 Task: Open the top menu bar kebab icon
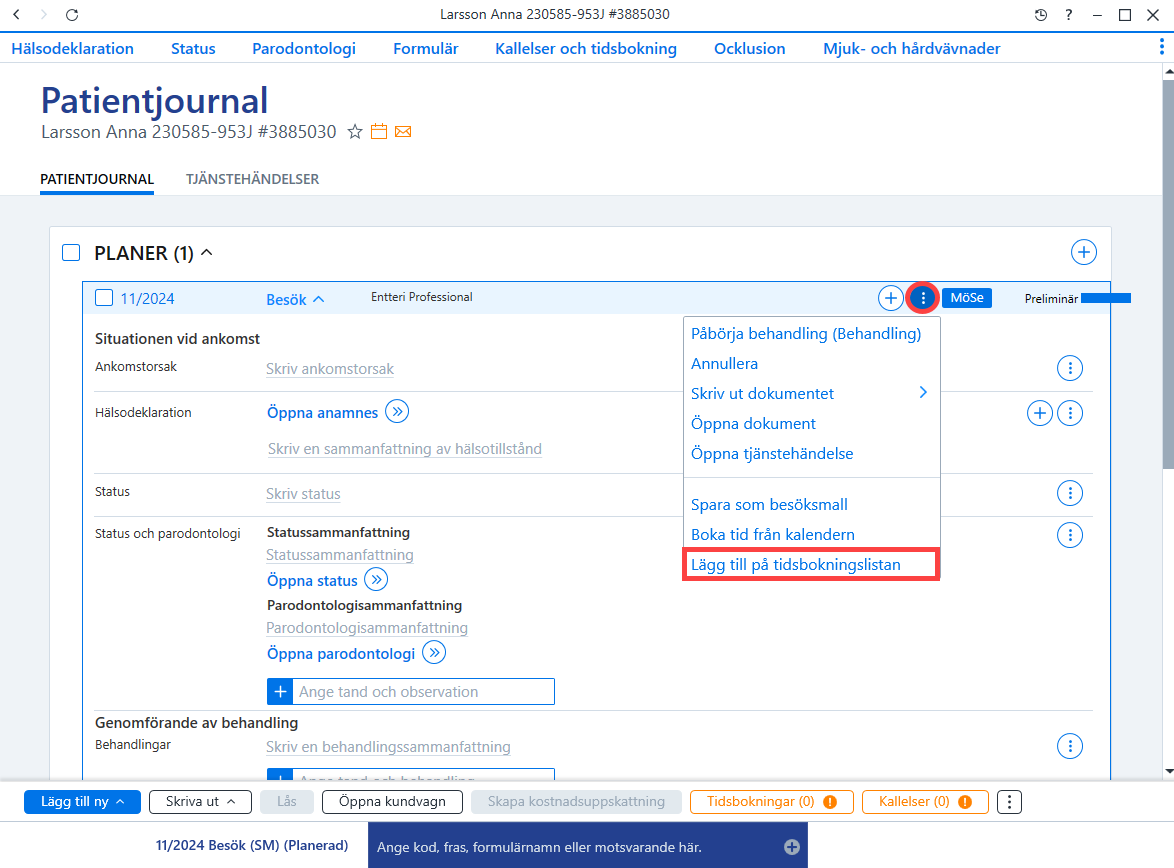[1161, 47]
